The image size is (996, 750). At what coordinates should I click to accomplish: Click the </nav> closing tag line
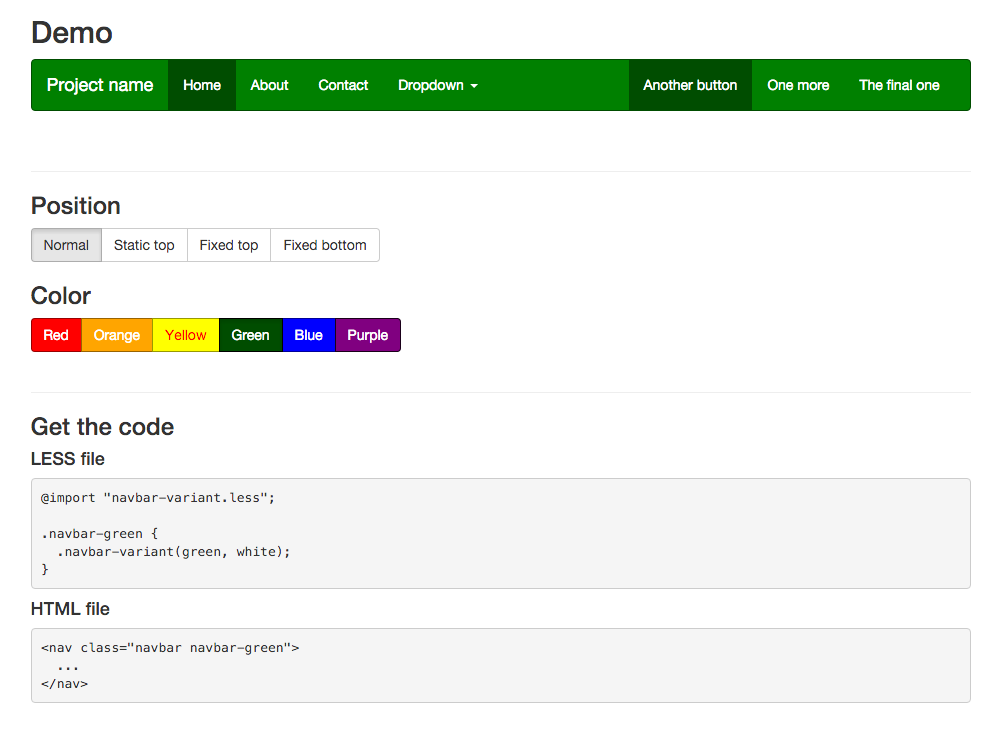pos(64,684)
